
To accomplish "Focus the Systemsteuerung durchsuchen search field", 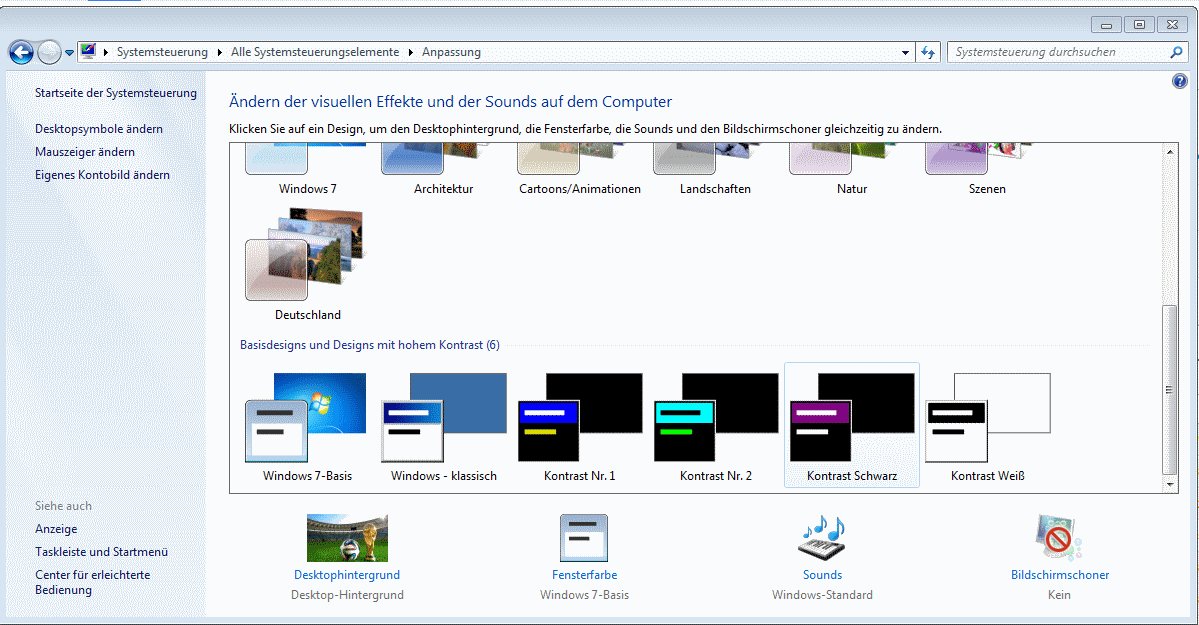I will pyautogui.click(x=1067, y=52).
